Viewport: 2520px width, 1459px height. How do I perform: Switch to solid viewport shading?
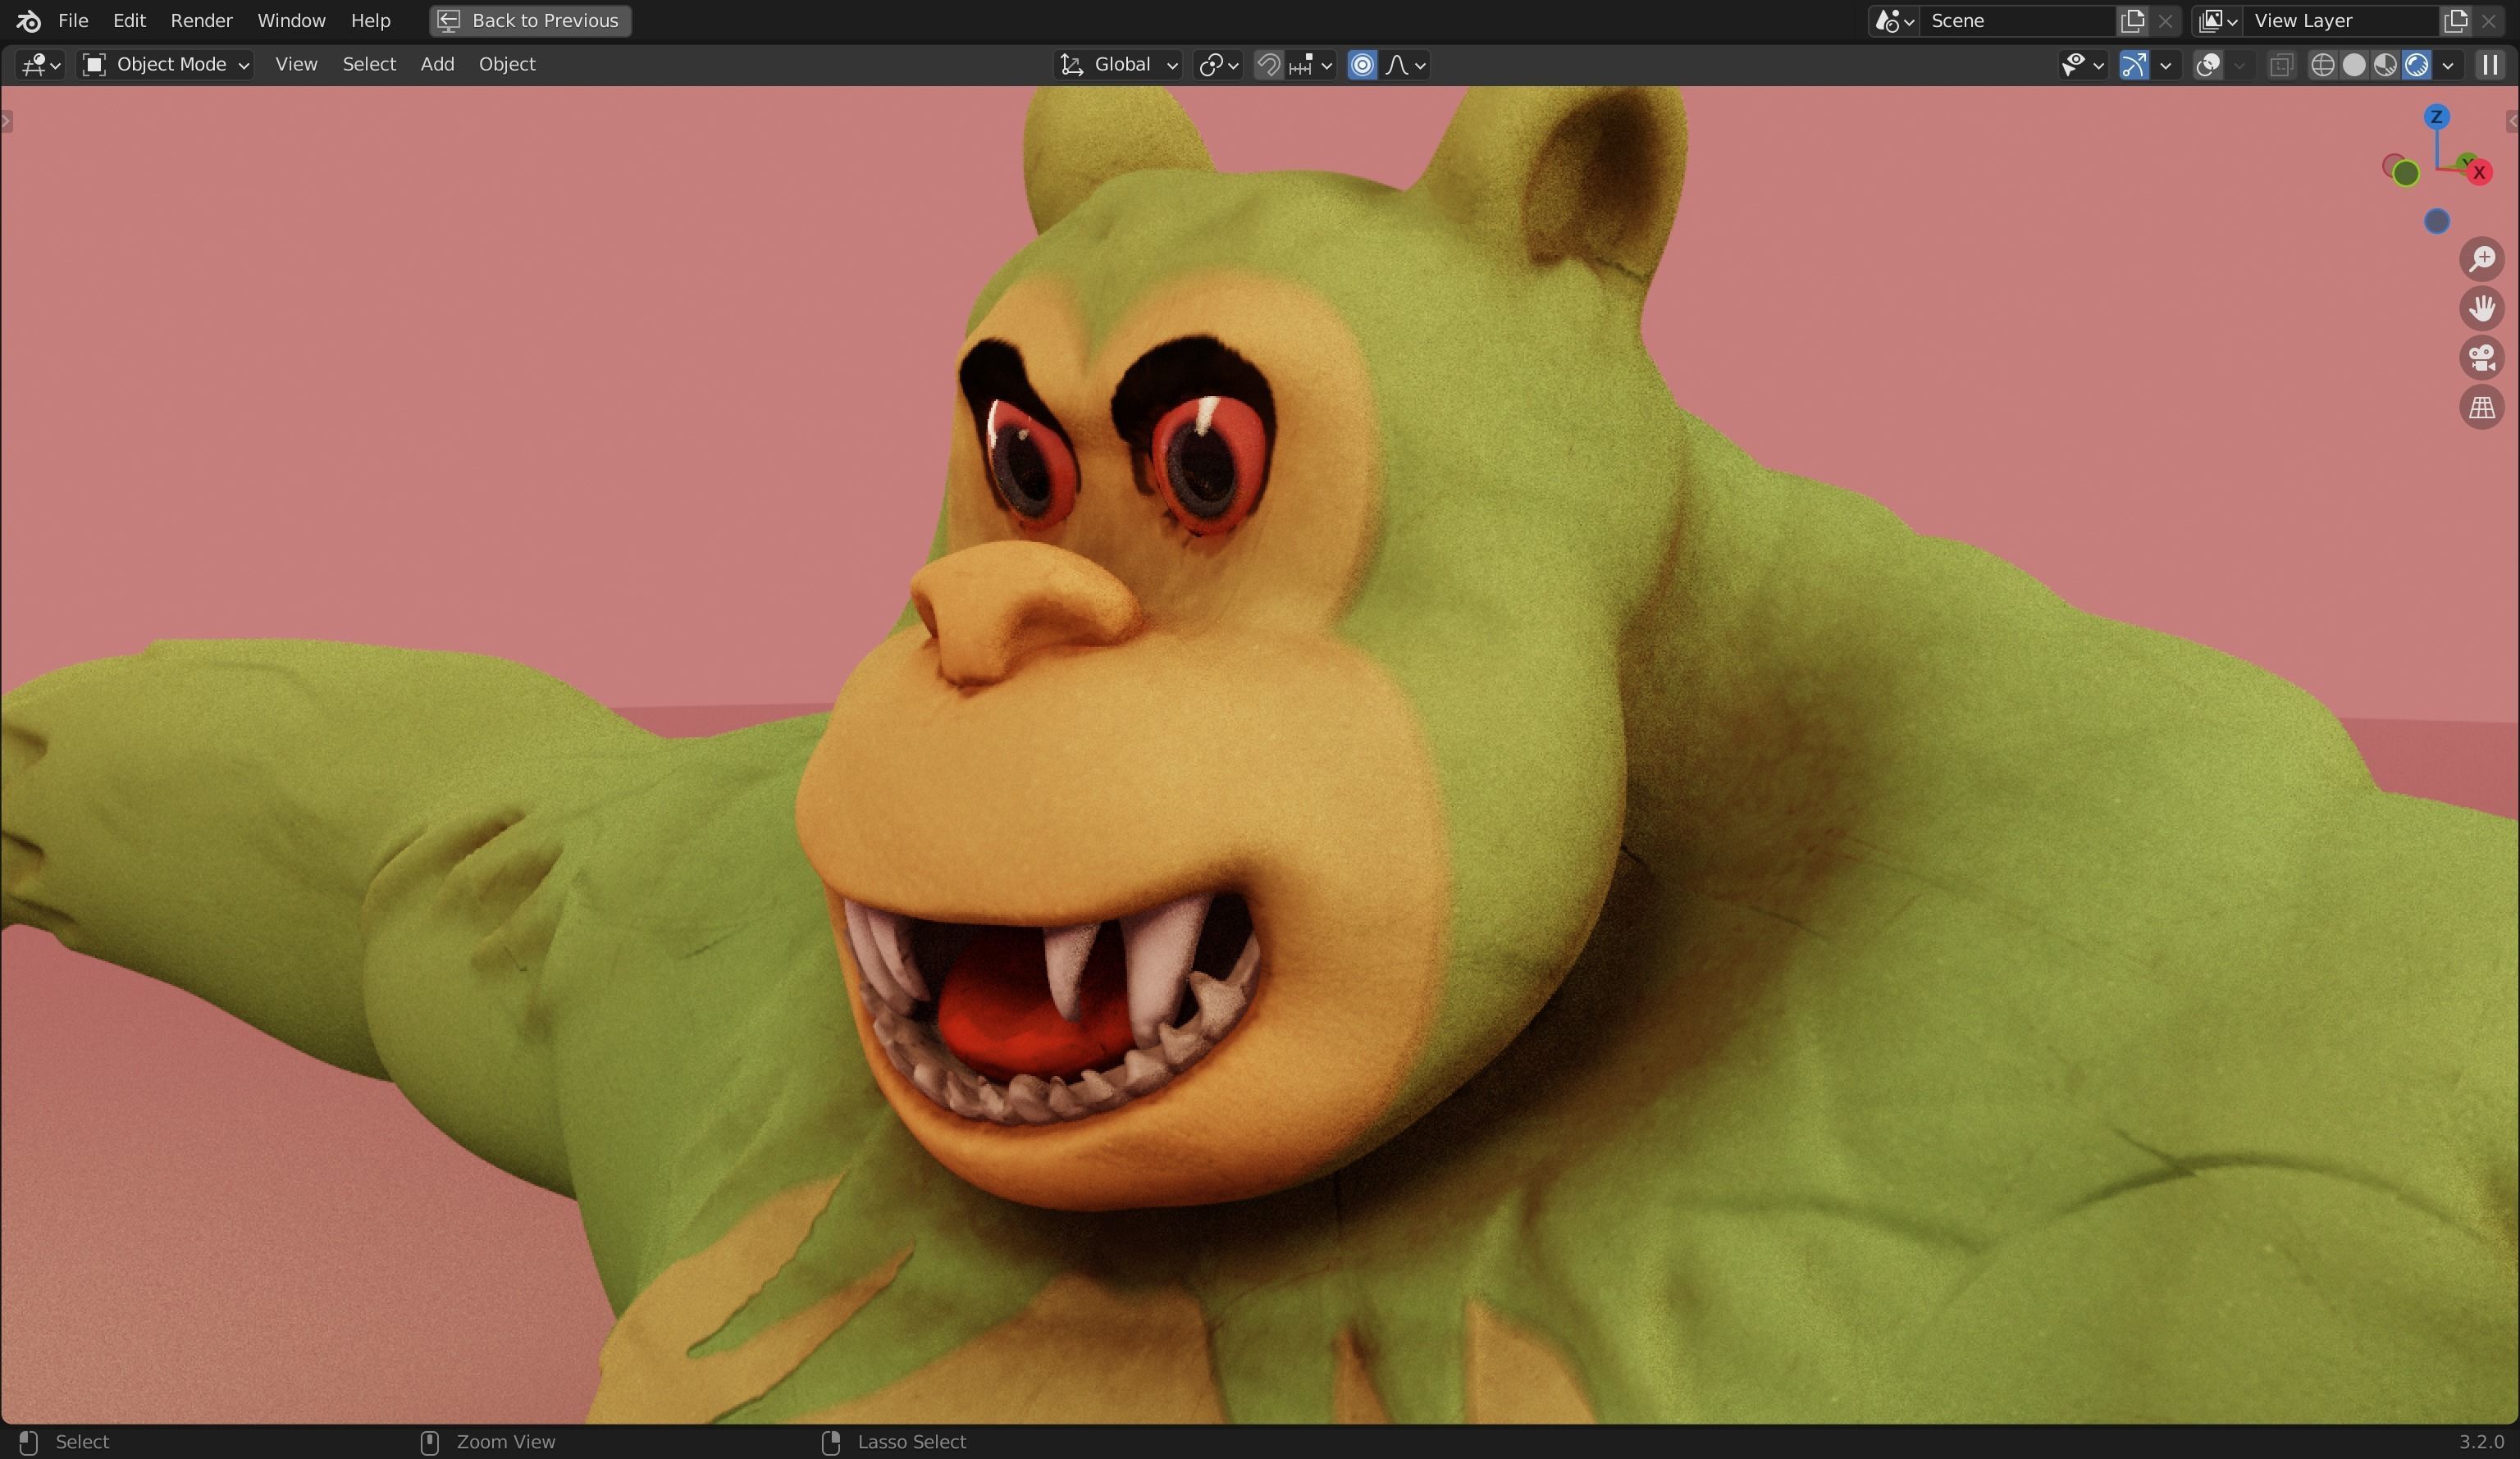[x=2354, y=65]
